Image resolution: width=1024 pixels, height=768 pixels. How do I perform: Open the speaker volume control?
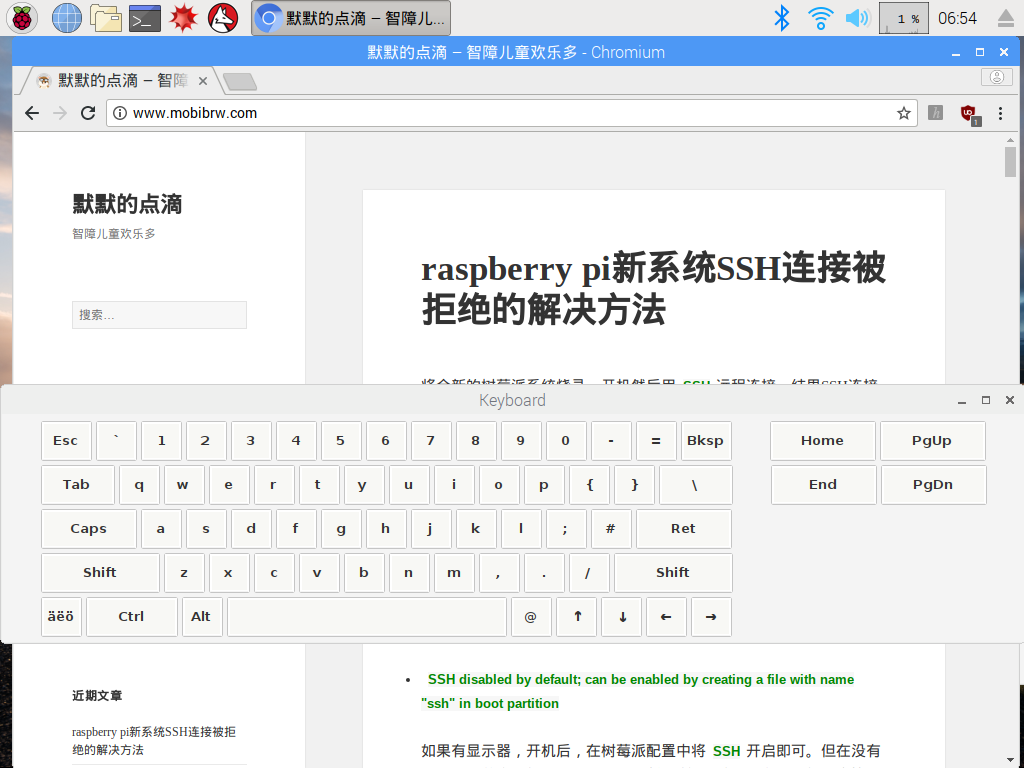[856, 17]
